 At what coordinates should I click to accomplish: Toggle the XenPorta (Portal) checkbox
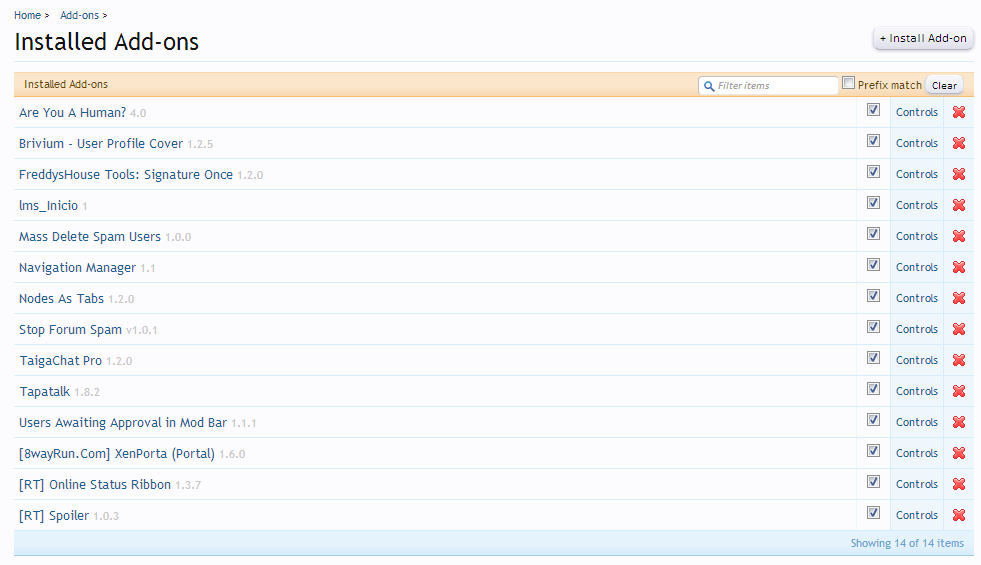pyautogui.click(x=873, y=450)
